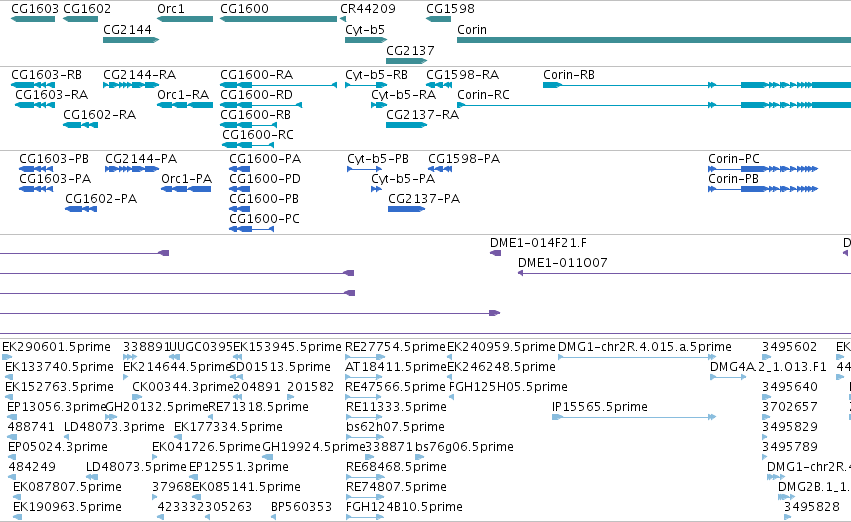Select EST BP560353
This screenshot has width=851, height=522.
[274, 517]
